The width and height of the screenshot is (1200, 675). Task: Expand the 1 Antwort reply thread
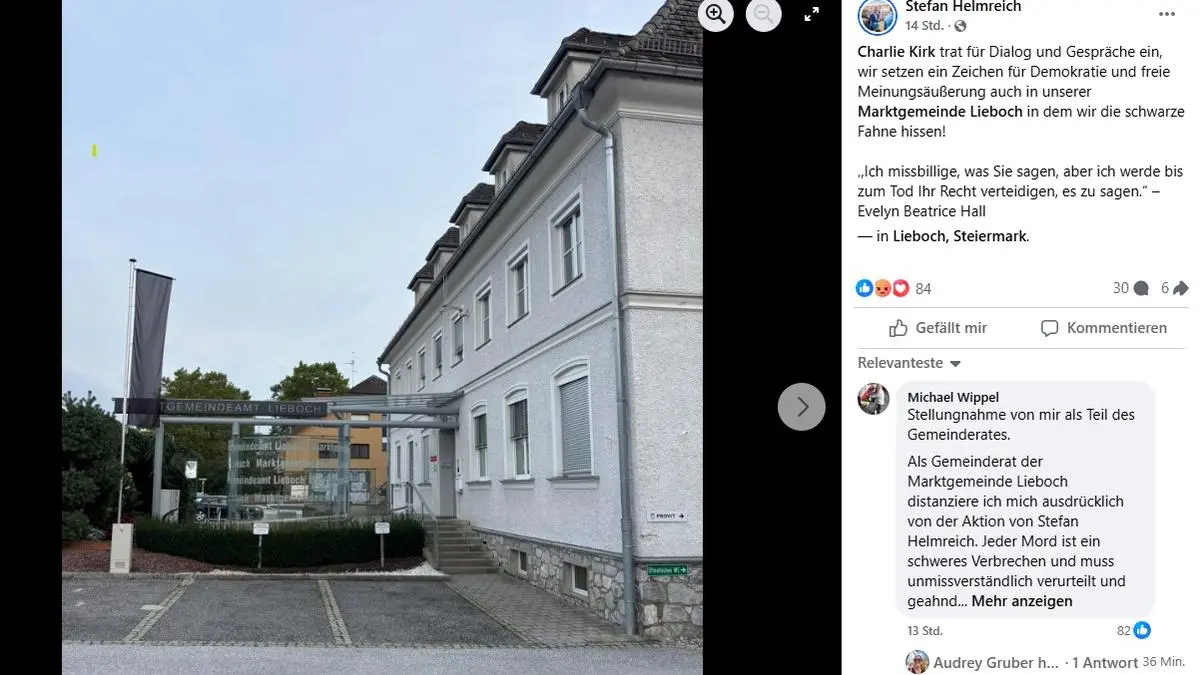pos(1104,662)
